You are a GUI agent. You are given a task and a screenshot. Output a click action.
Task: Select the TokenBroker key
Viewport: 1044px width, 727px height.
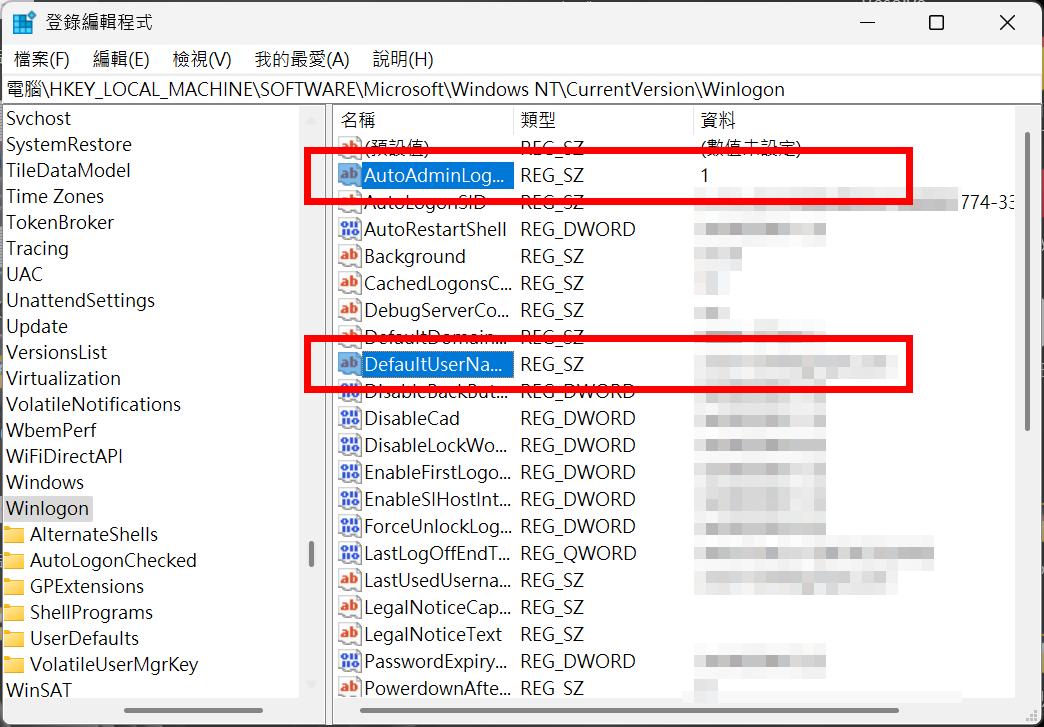click(60, 222)
